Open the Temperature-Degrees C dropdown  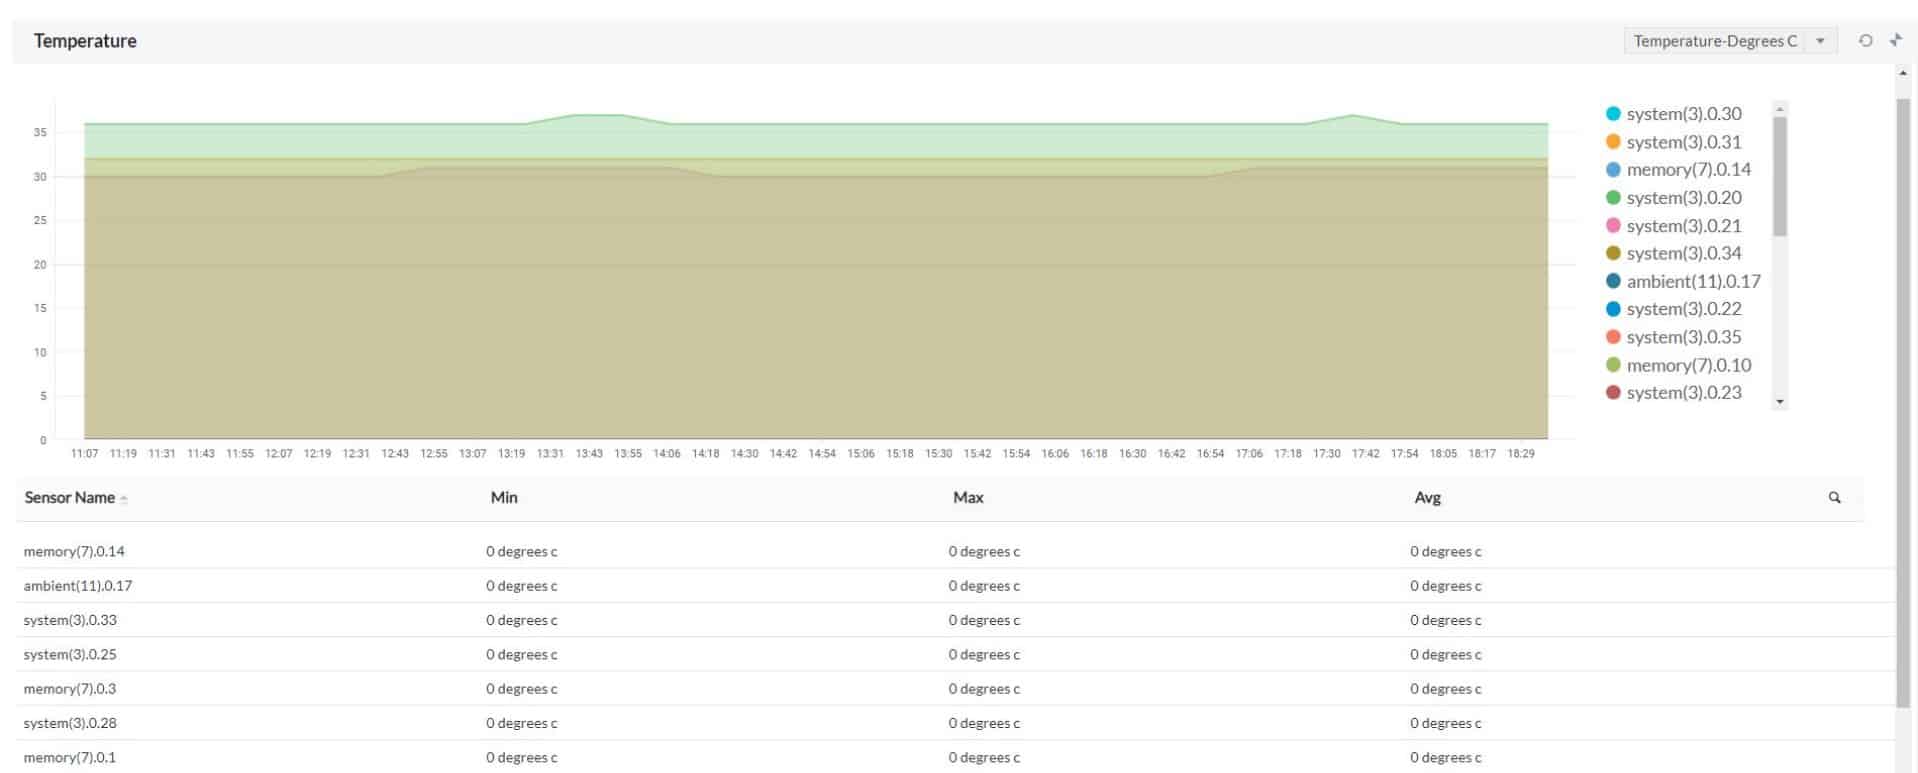point(1730,41)
